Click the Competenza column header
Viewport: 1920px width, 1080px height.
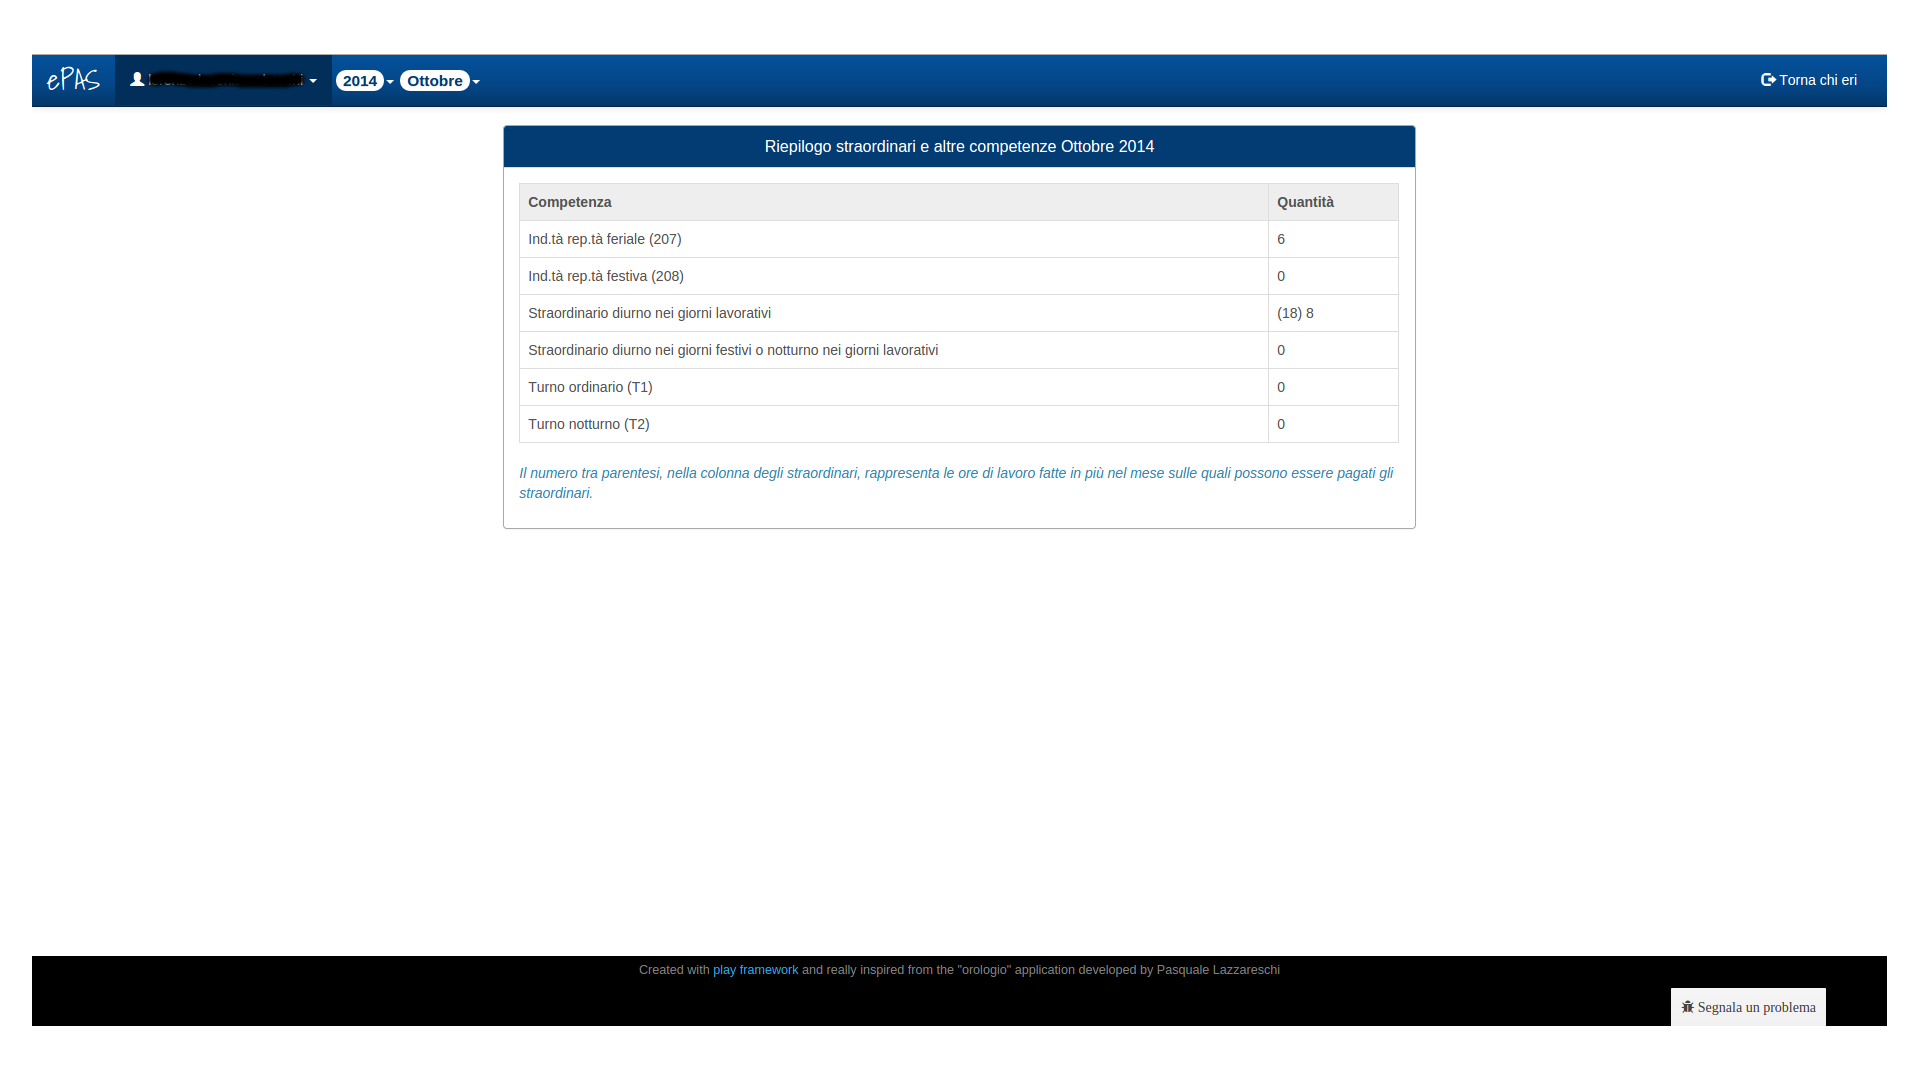(569, 202)
